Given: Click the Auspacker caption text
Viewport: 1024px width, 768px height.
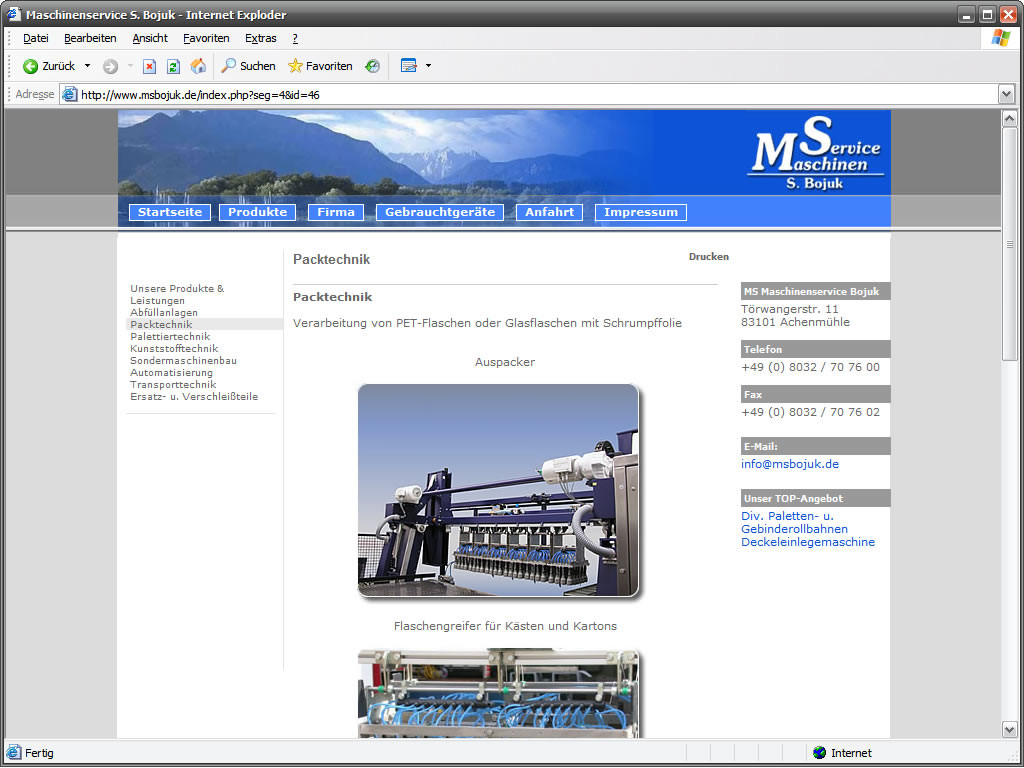Looking at the screenshot, I should pos(505,362).
